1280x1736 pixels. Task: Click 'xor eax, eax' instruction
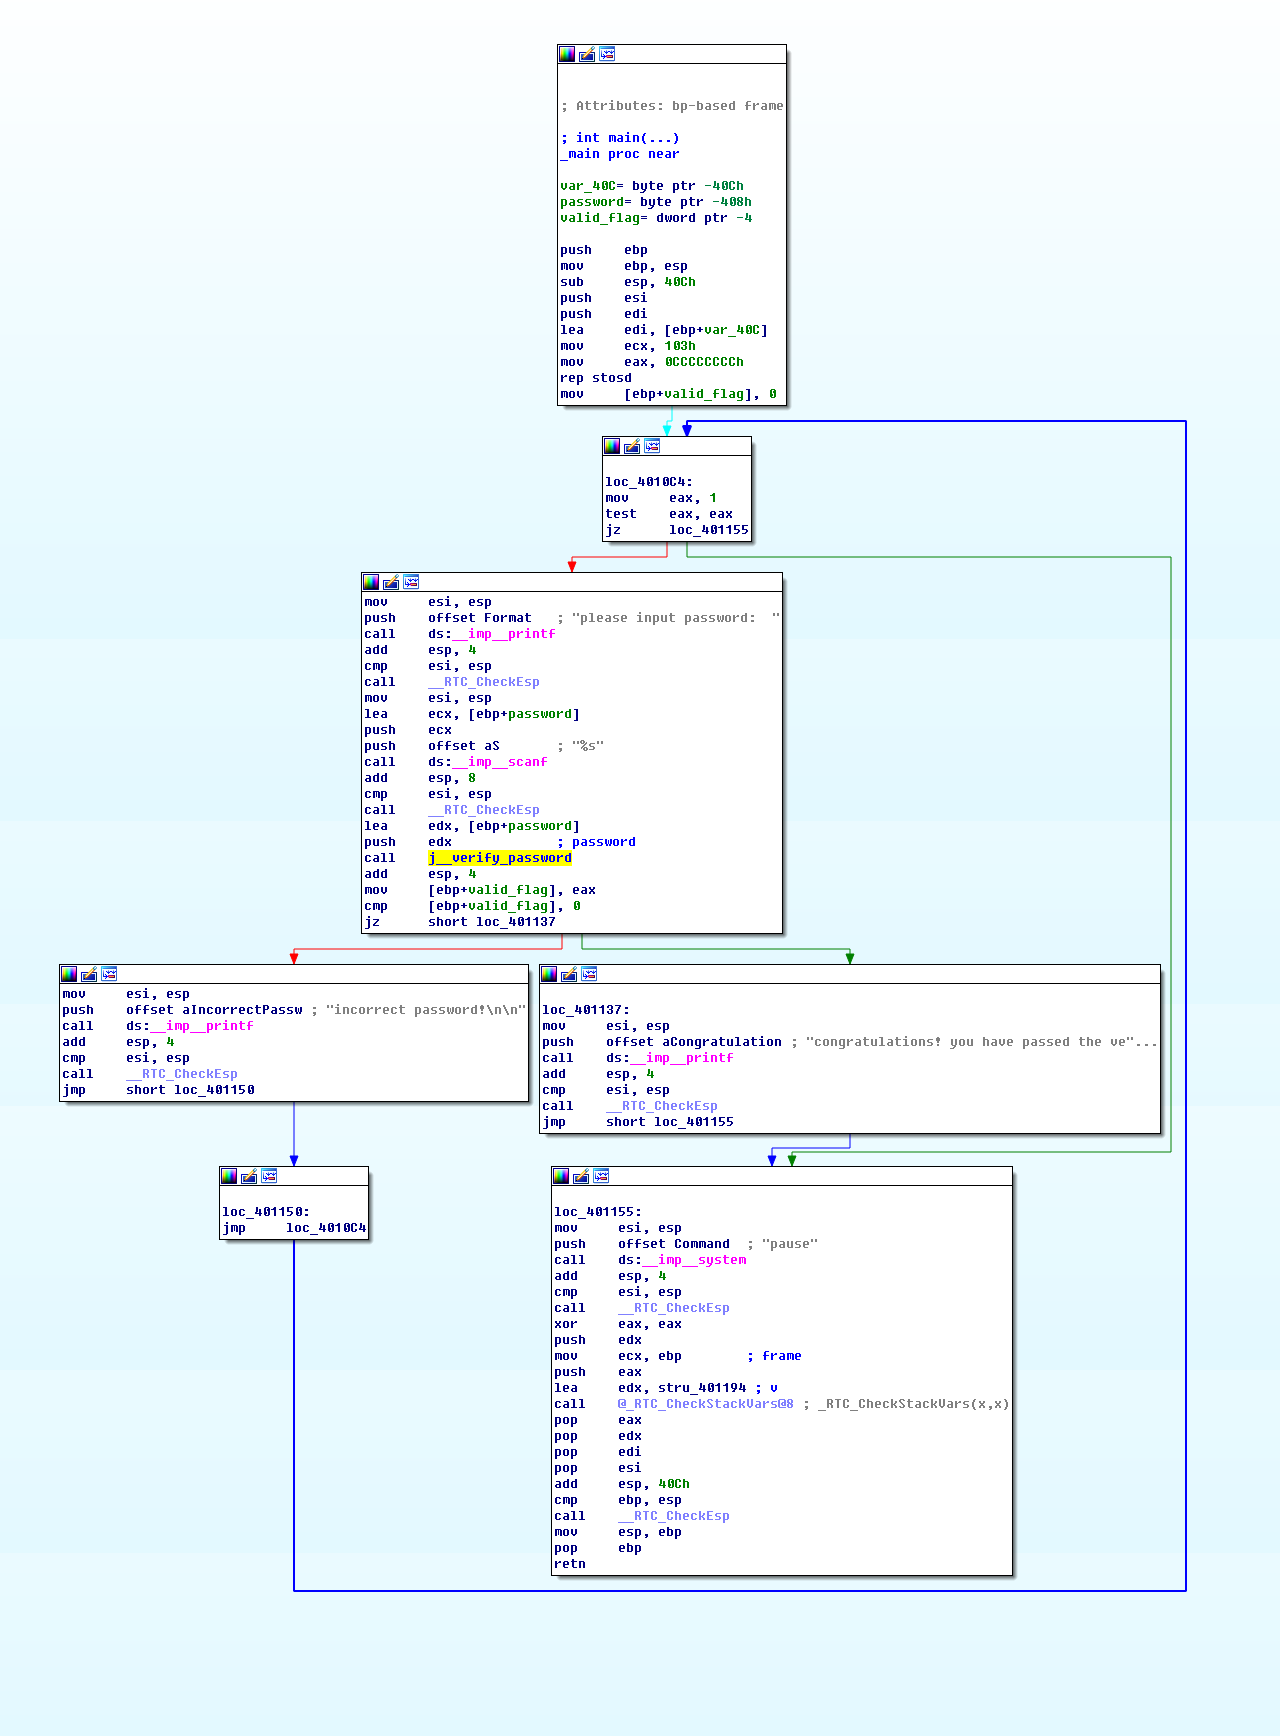pyautogui.click(x=618, y=1324)
